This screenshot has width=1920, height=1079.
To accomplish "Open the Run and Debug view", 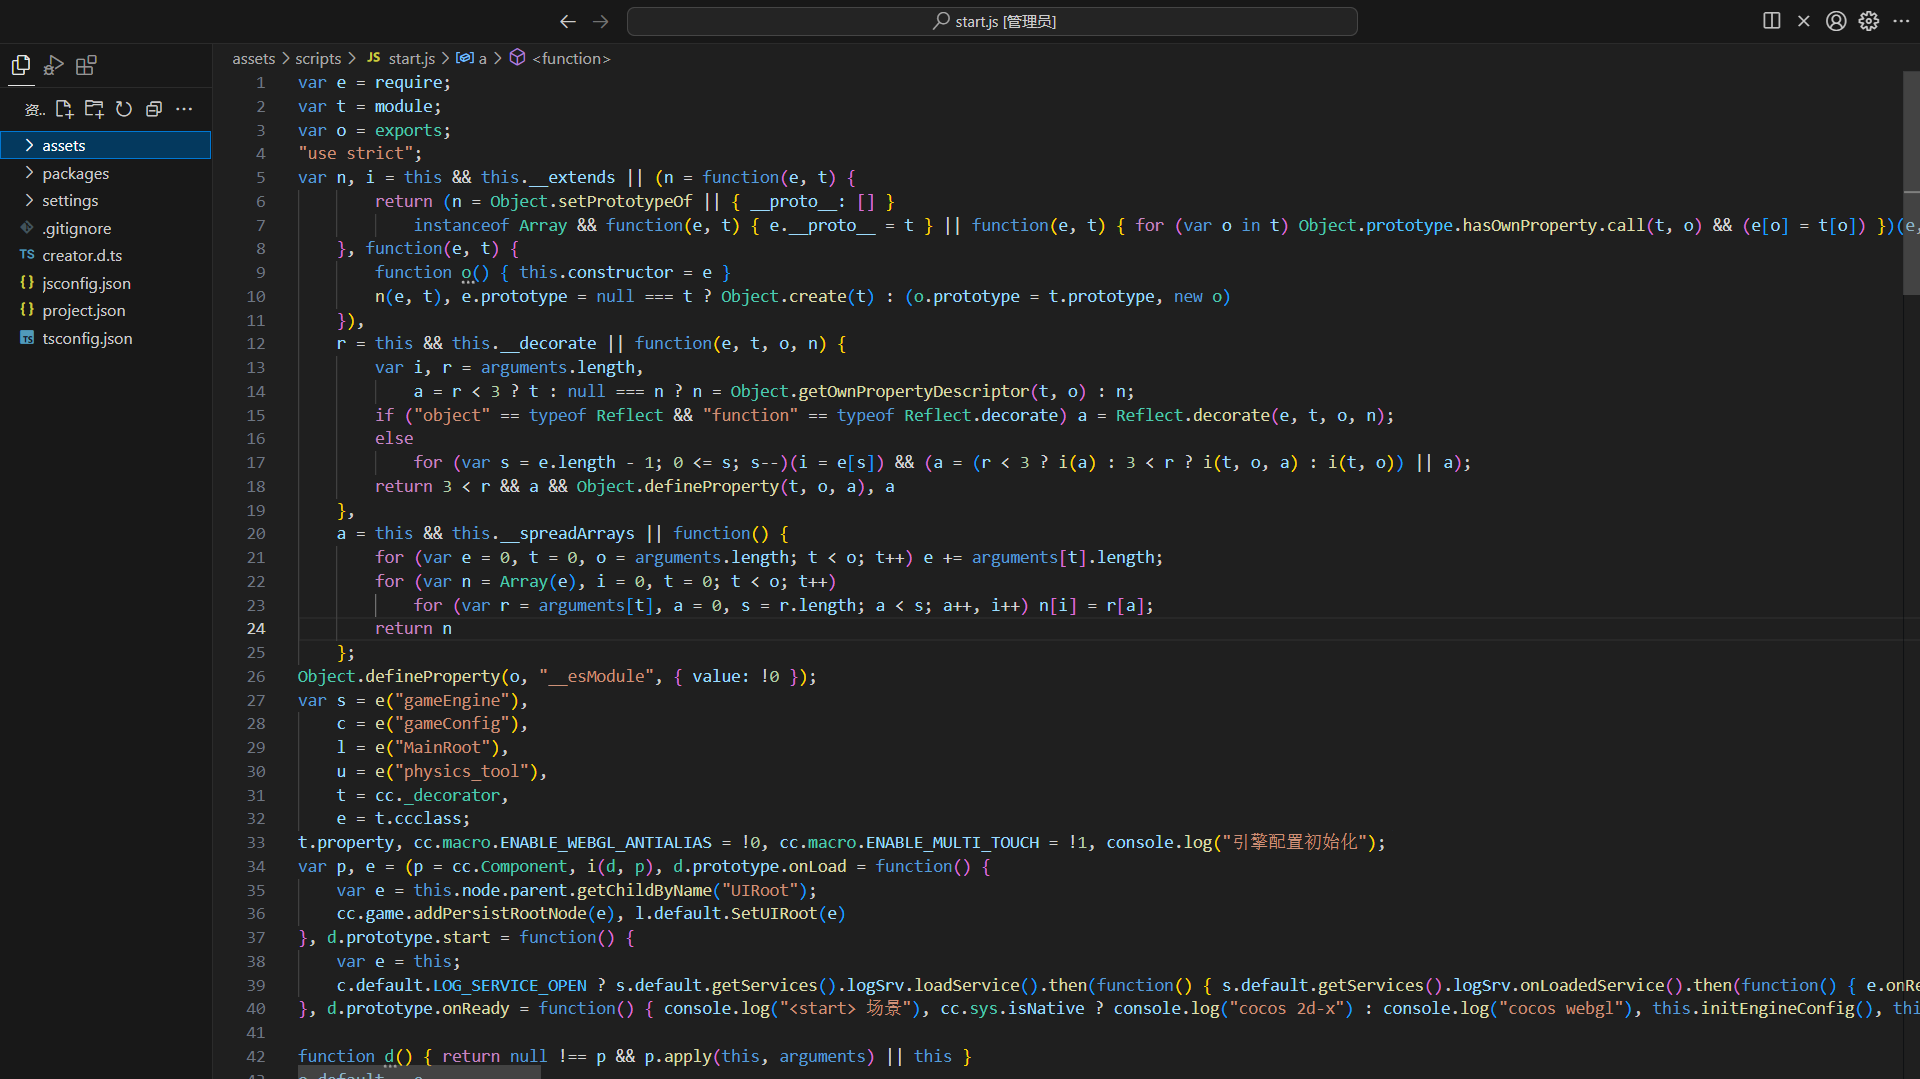I will click(54, 66).
